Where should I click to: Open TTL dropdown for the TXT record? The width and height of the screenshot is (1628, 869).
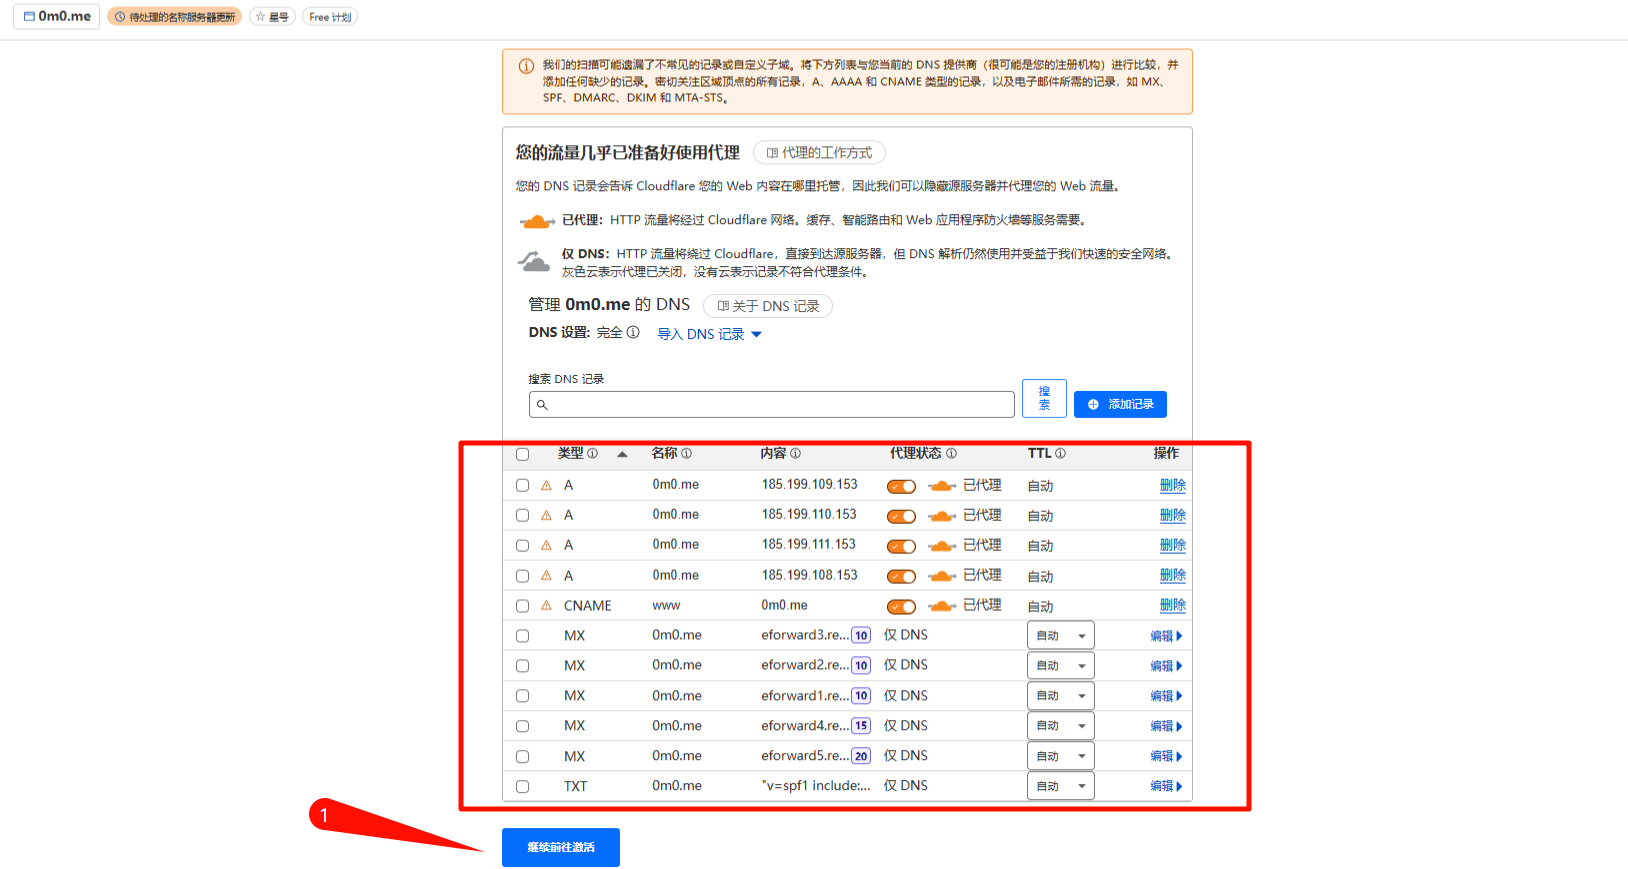point(1060,787)
